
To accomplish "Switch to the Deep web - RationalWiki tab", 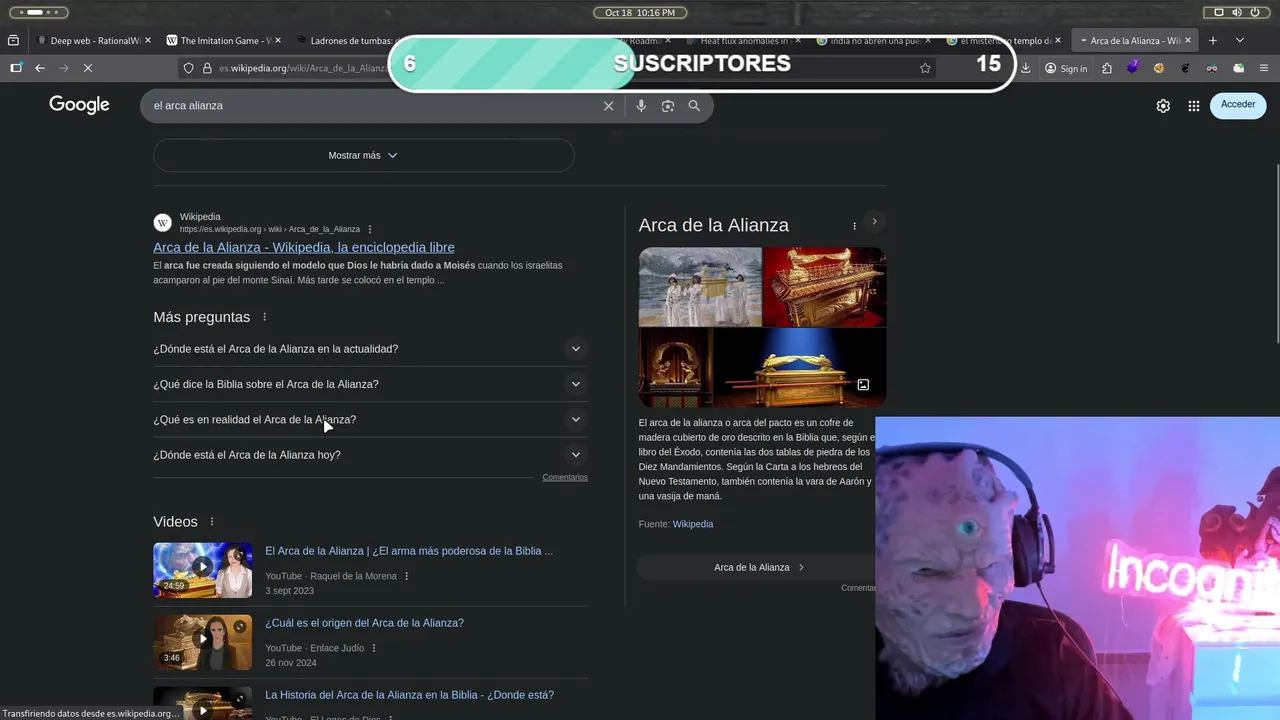I will coord(94,41).
